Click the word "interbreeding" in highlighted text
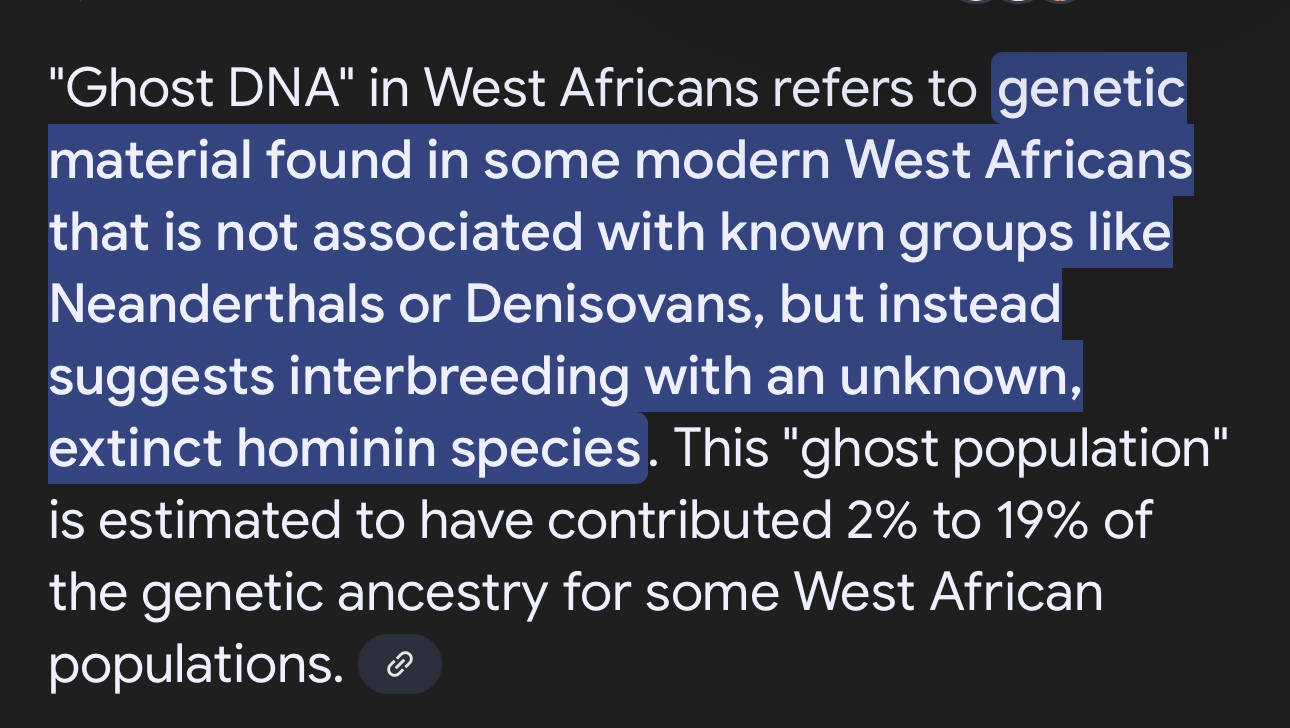The width and height of the screenshot is (1290, 728). click(459, 377)
